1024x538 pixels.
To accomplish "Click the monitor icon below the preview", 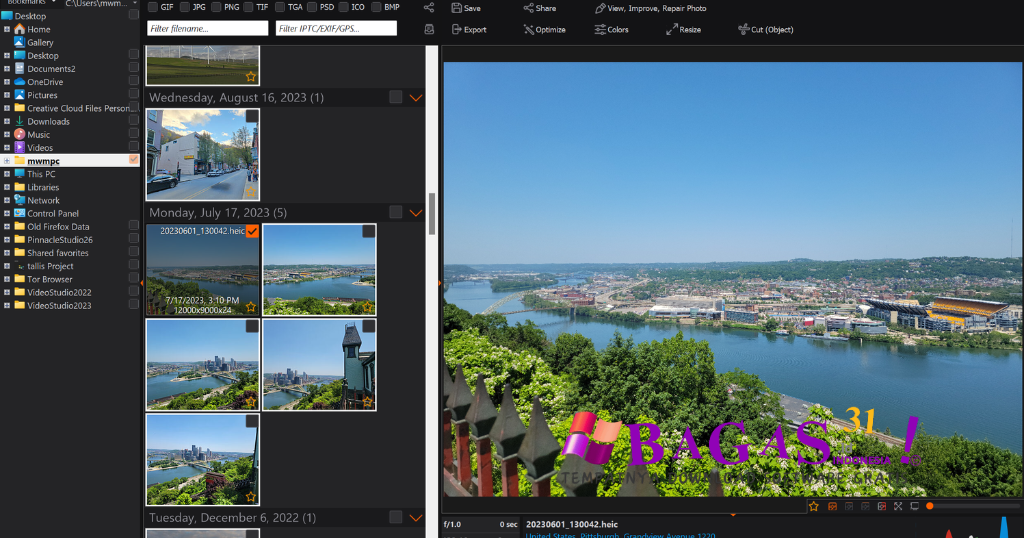I will (914, 506).
